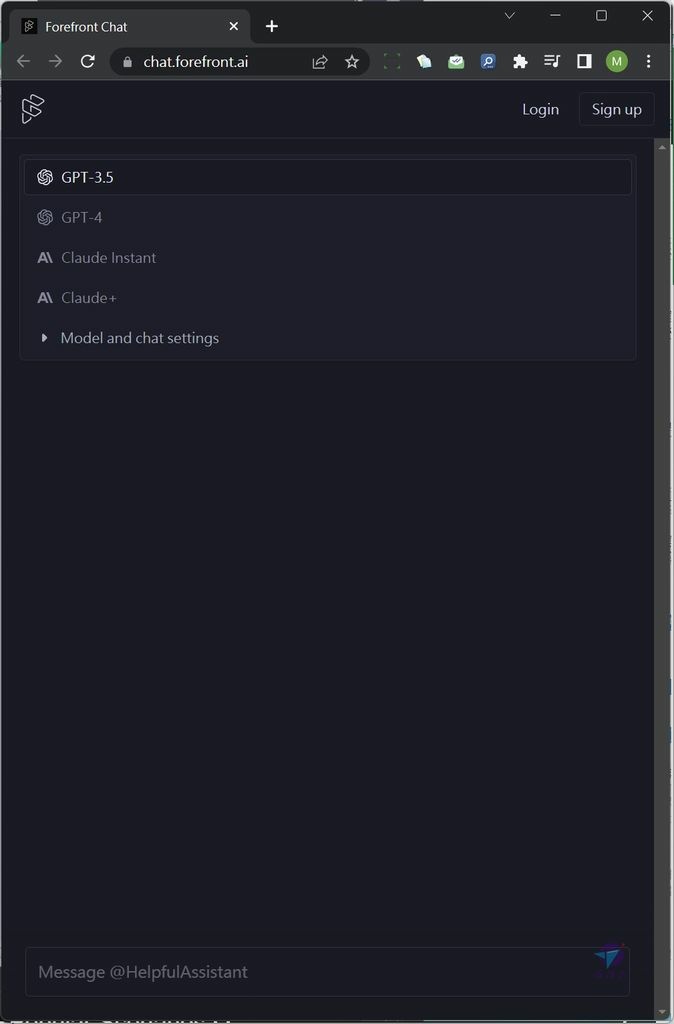The image size is (674, 1024).
Task: Open a new browser tab
Action: point(272,26)
